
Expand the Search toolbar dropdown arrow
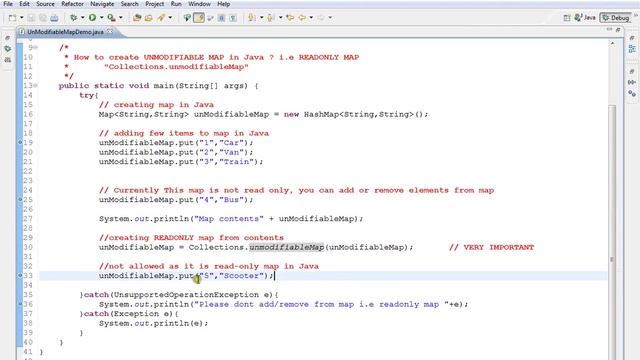click(170, 18)
